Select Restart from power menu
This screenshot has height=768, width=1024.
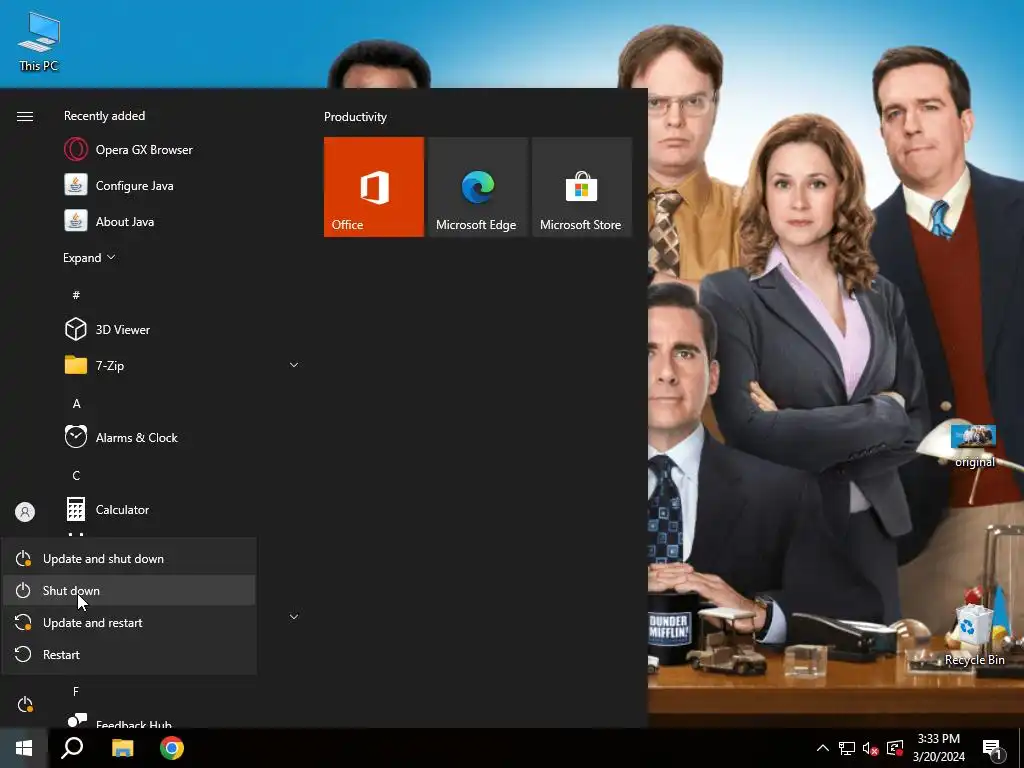pyautogui.click(x=129, y=654)
